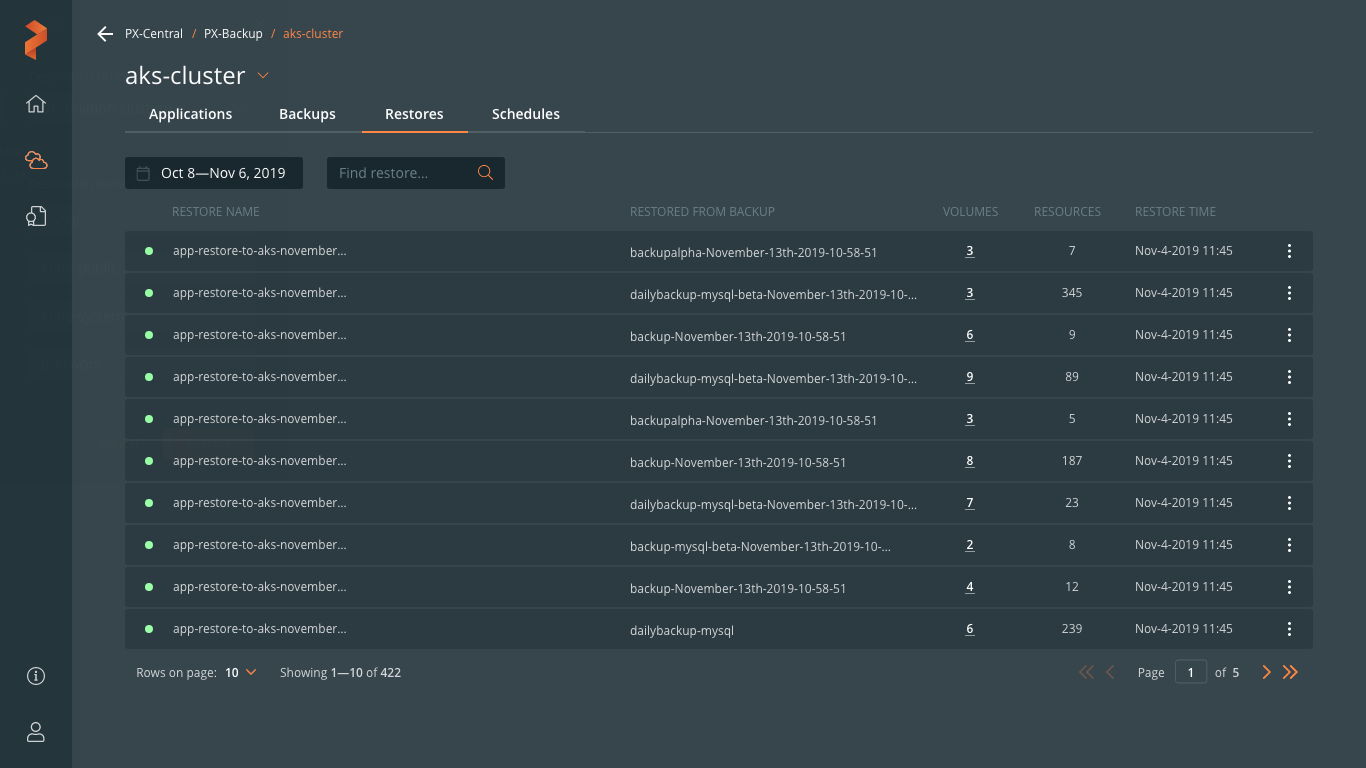Open the document copy sidebar icon
Image resolution: width=1366 pixels, height=768 pixels.
point(36,217)
